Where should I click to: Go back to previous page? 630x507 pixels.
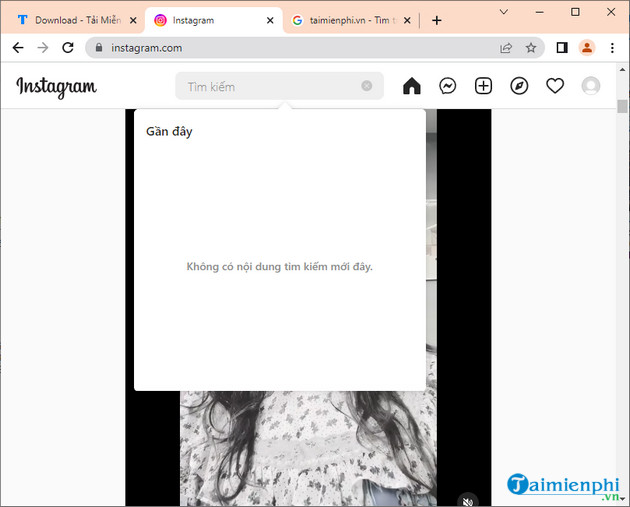point(18,47)
